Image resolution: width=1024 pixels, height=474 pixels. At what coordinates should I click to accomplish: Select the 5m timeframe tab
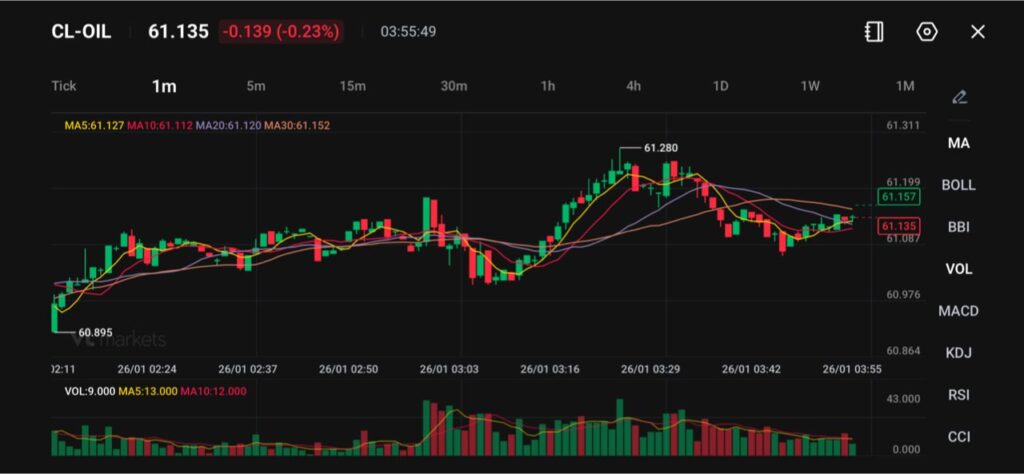click(x=256, y=86)
